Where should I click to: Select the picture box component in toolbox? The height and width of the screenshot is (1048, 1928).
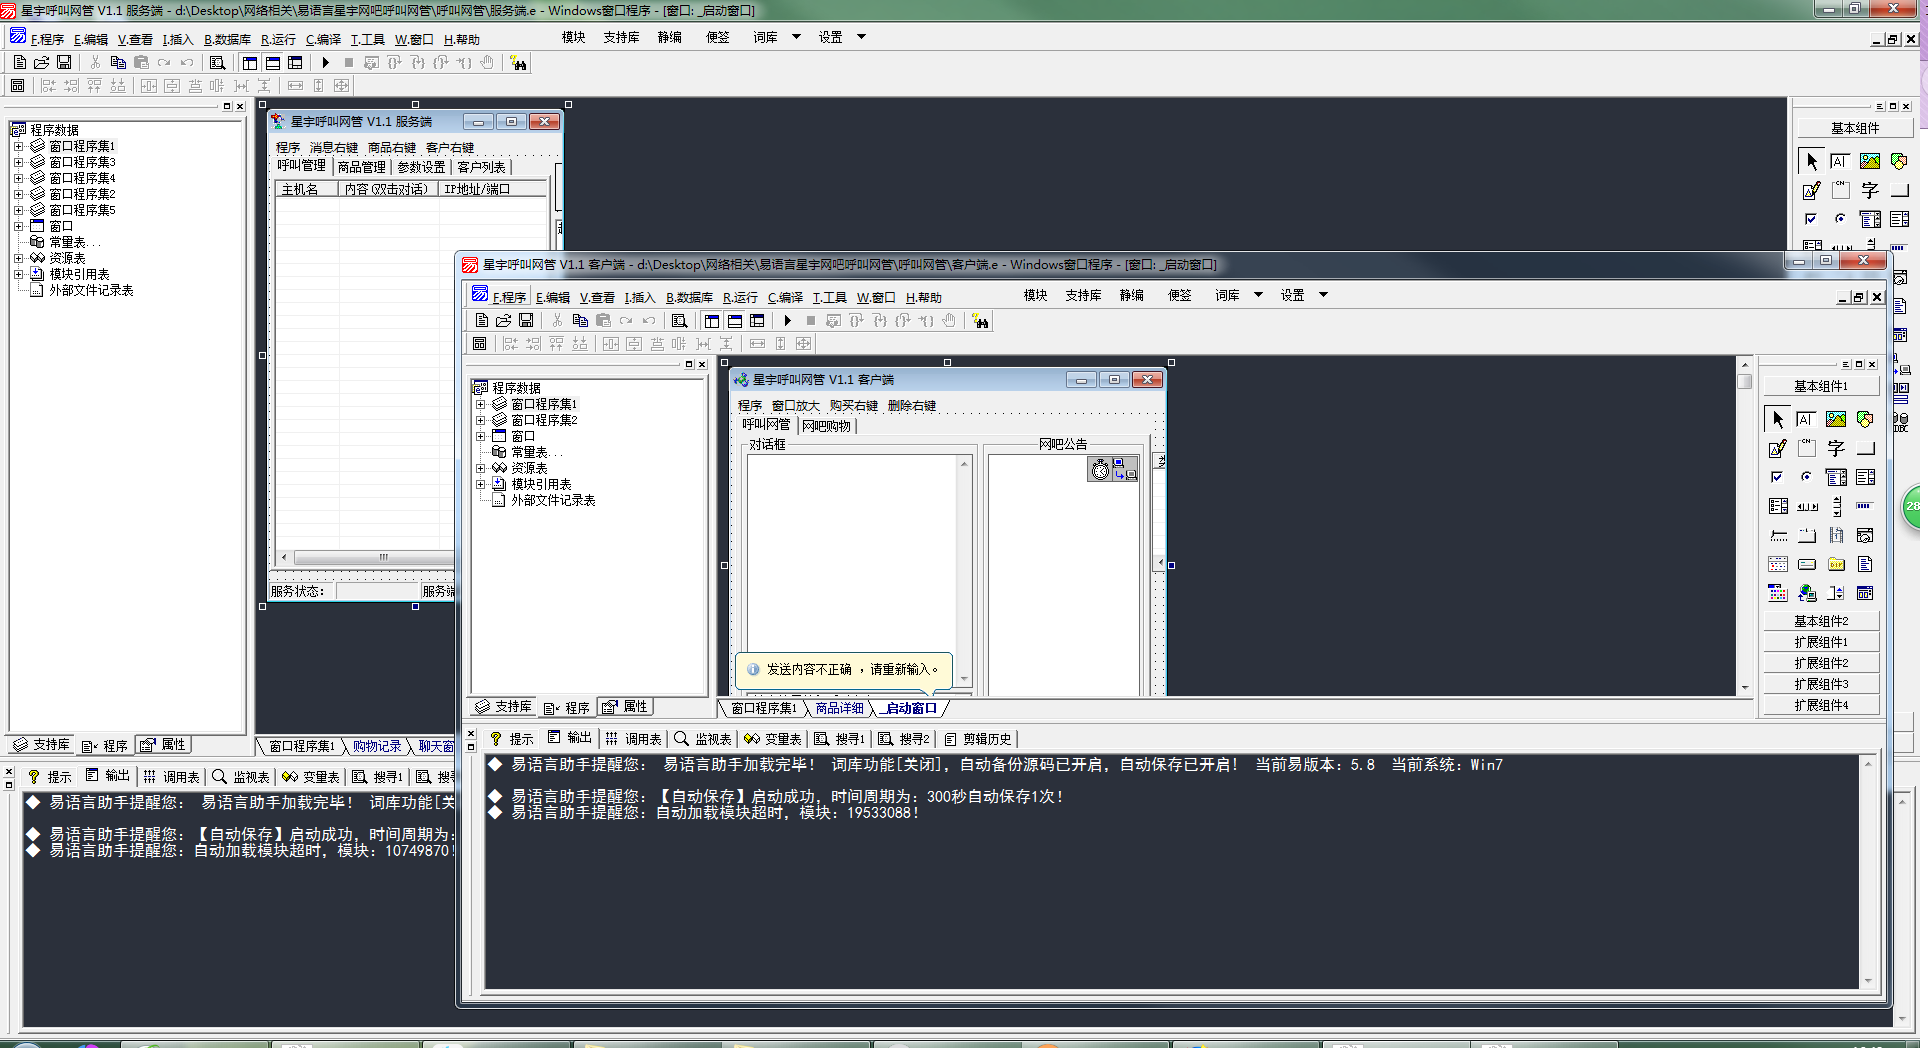[1836, 419]
